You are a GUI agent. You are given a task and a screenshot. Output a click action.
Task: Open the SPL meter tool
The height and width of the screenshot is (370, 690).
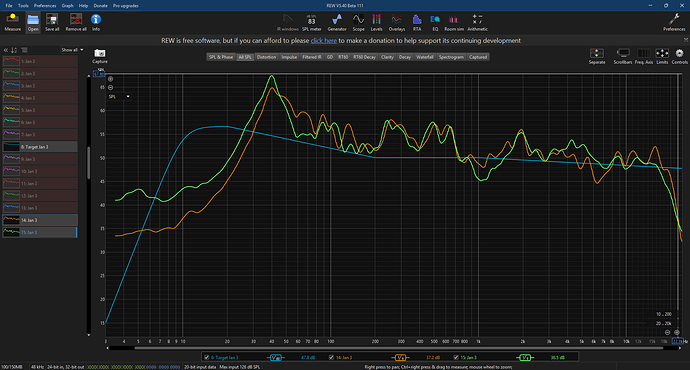312,23
